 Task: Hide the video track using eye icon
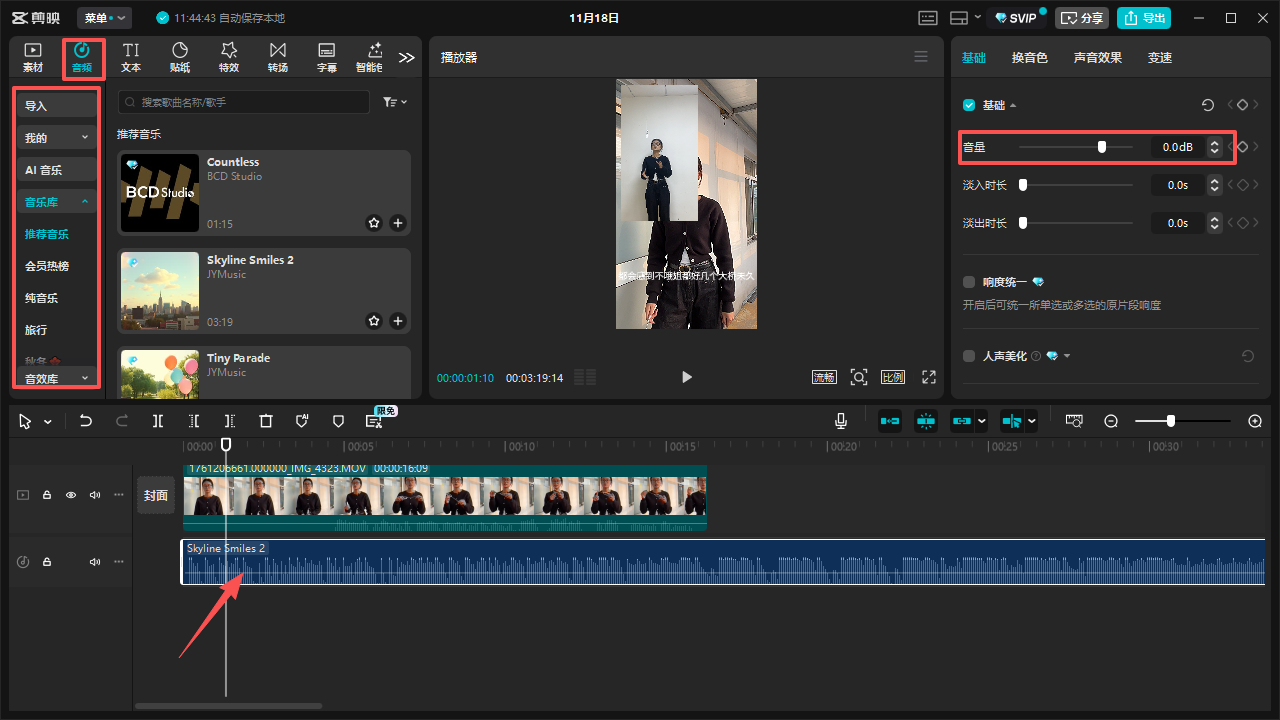[x=71, y=495]
